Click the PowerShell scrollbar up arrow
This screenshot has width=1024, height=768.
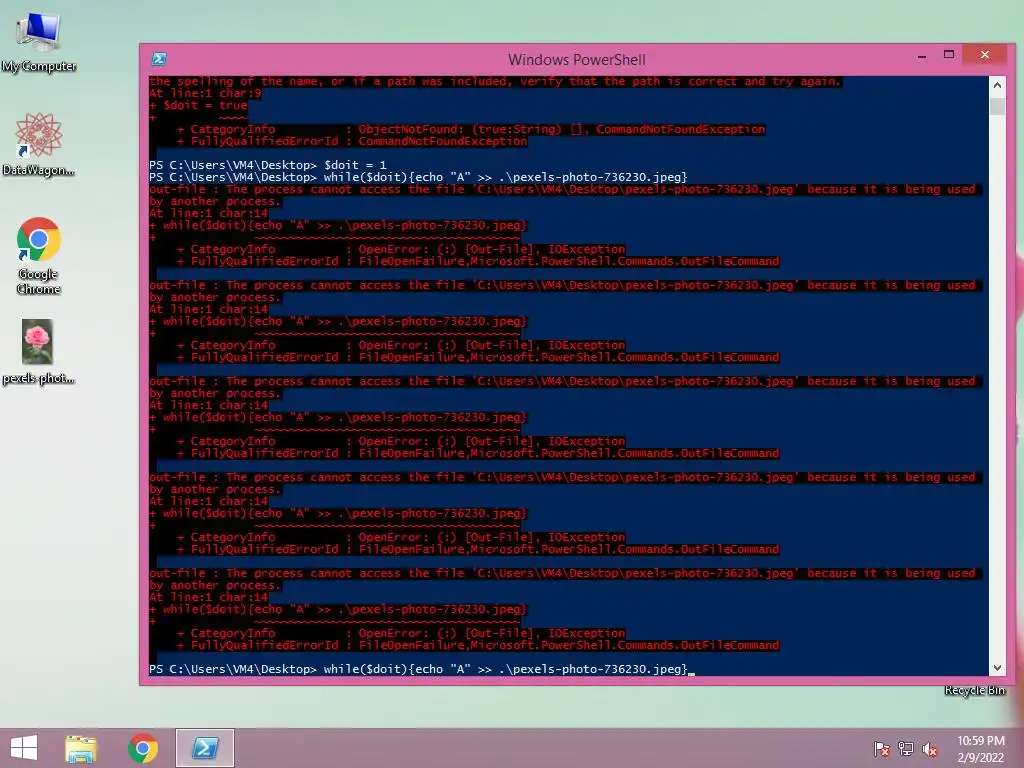click(x=997, y=85)
